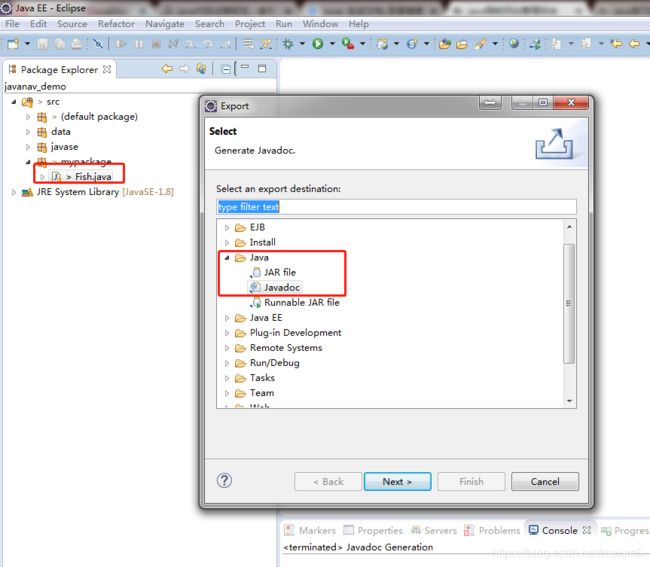Expand the javase package node
Image resolution: width=650 pixels, height=567 pixels.
[x=28, y=147]
